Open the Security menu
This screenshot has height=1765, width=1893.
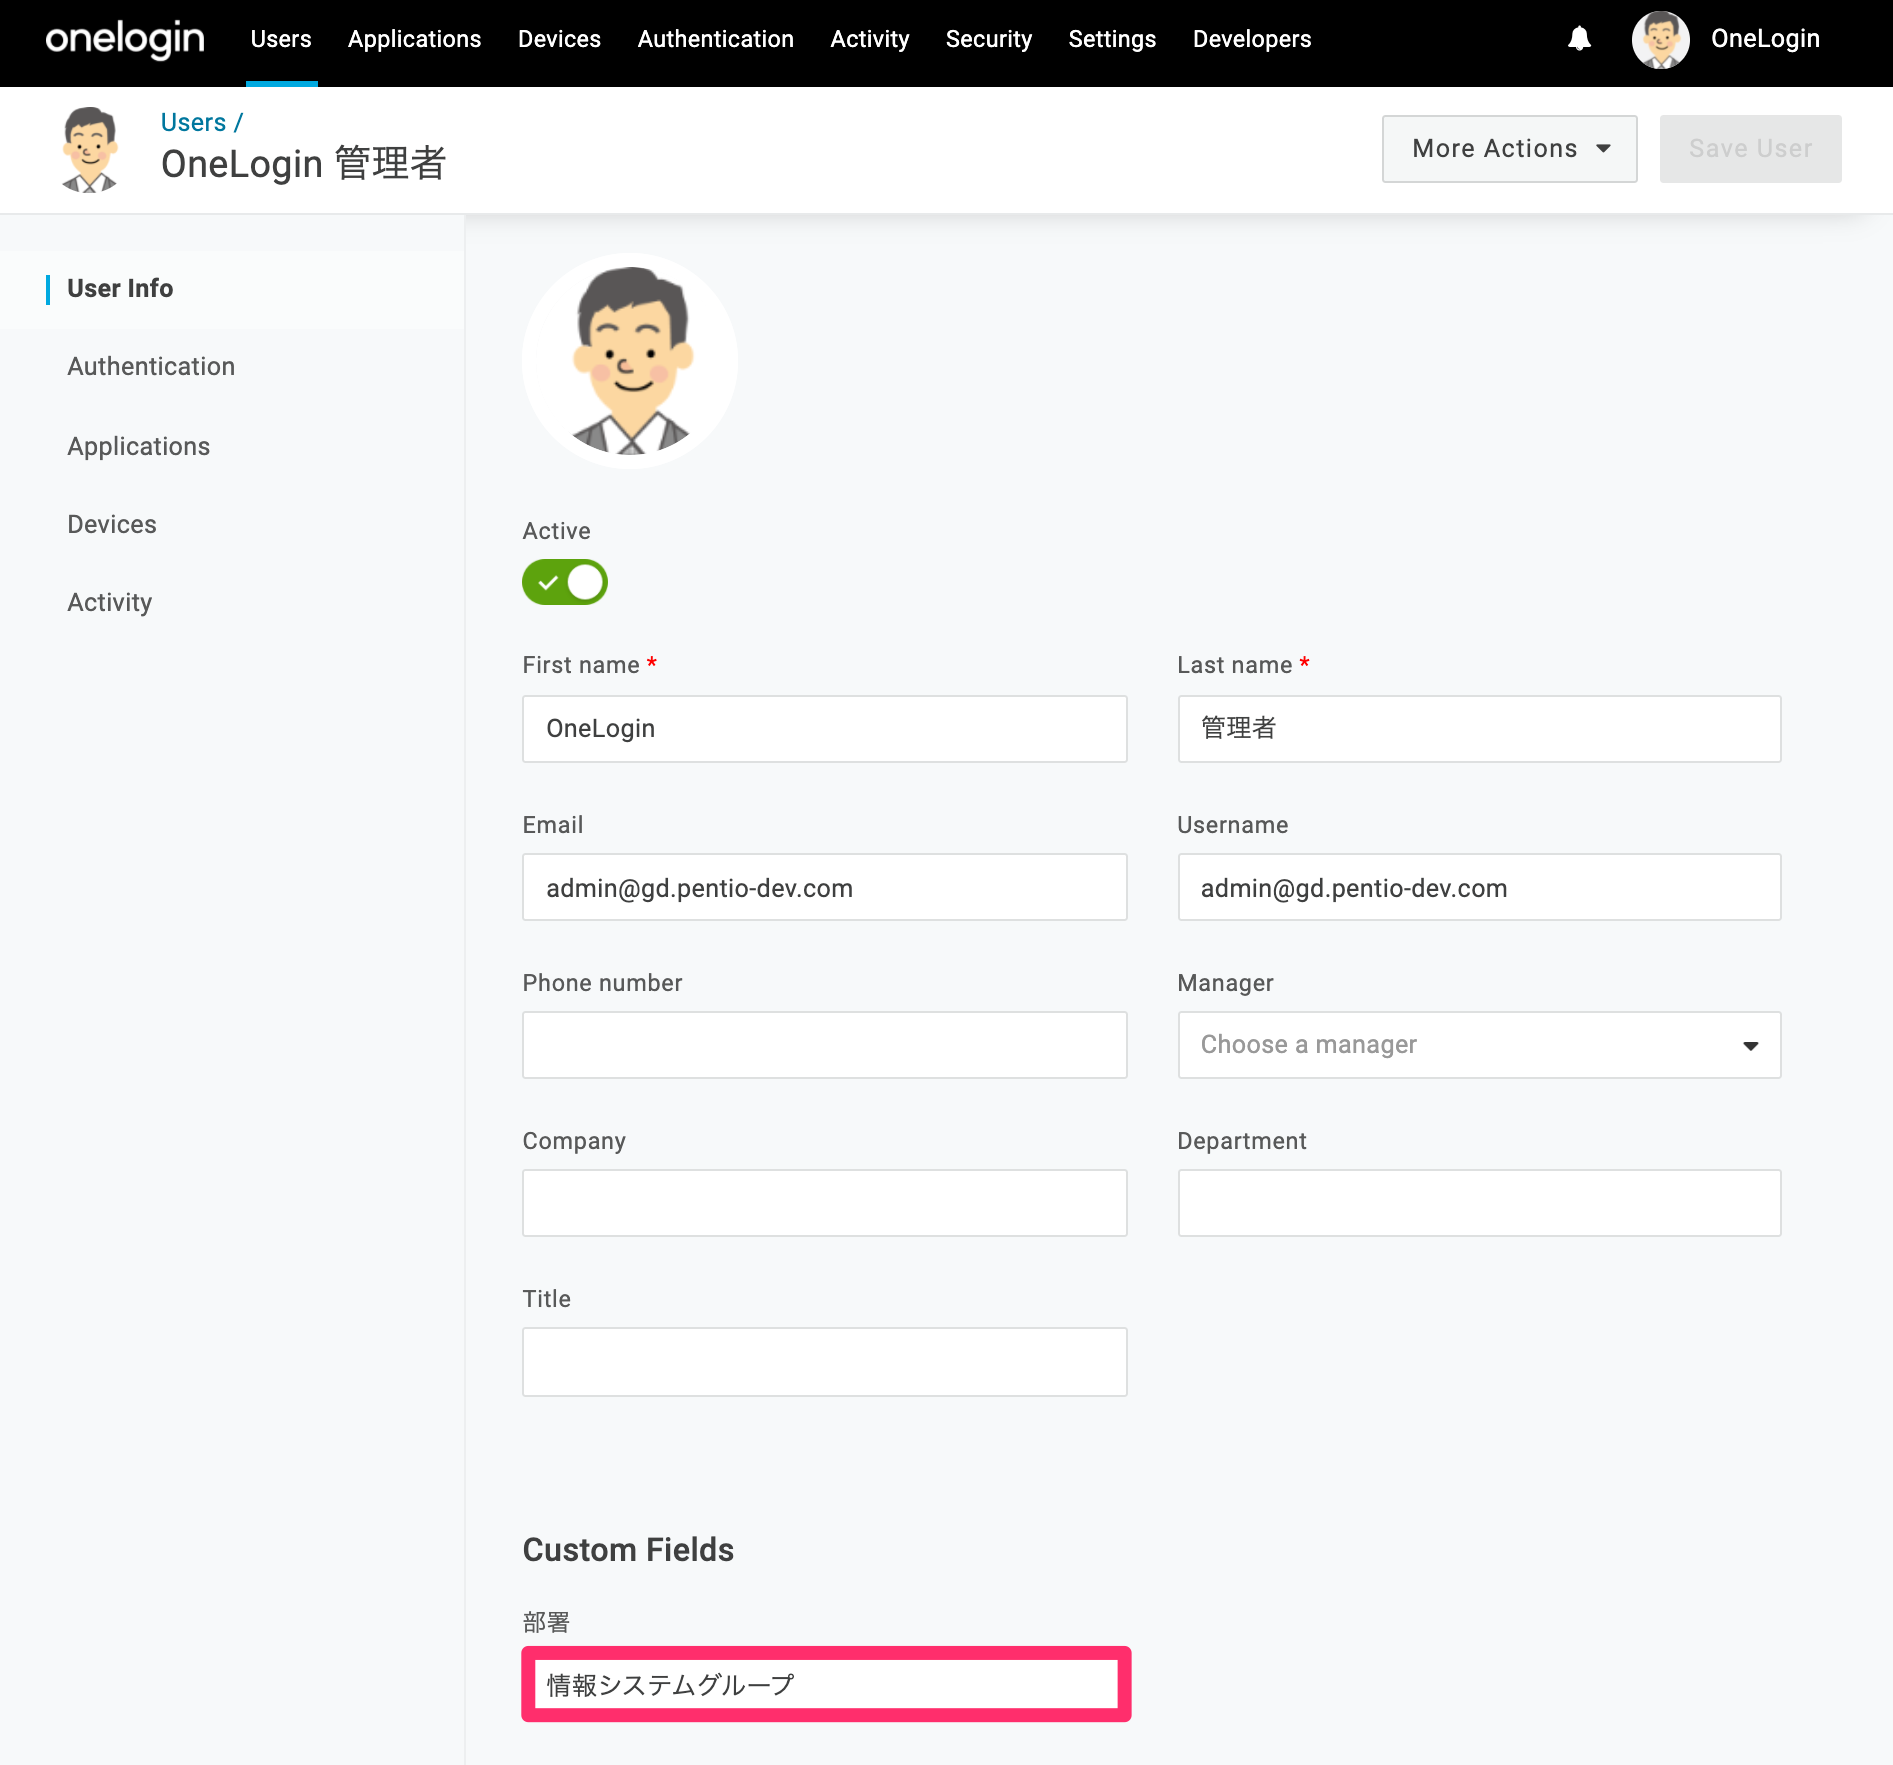pyautogui.click(x=988, y=39)
